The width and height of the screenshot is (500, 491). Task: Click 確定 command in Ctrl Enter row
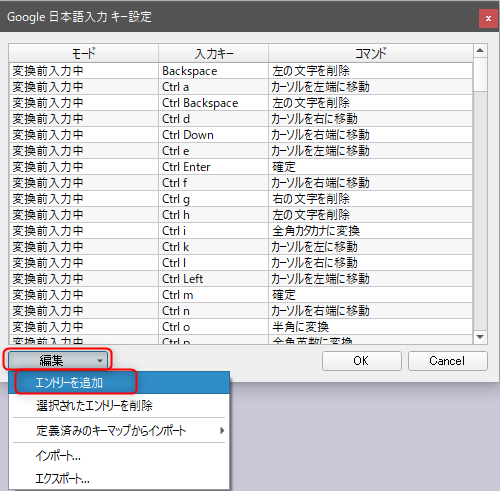point(371,167)
